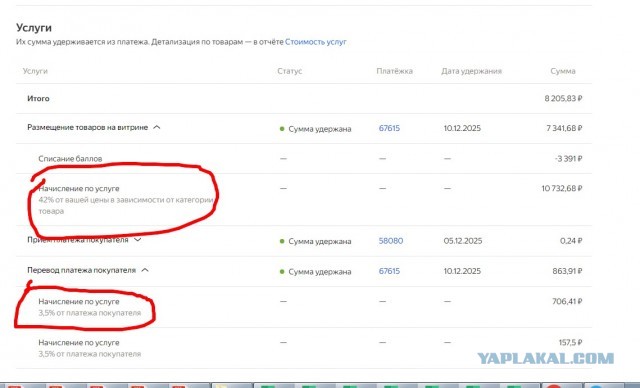Collapse "Перевод платежа покупателя" chevron
The image size is (640, 388).
pos(145,270)
